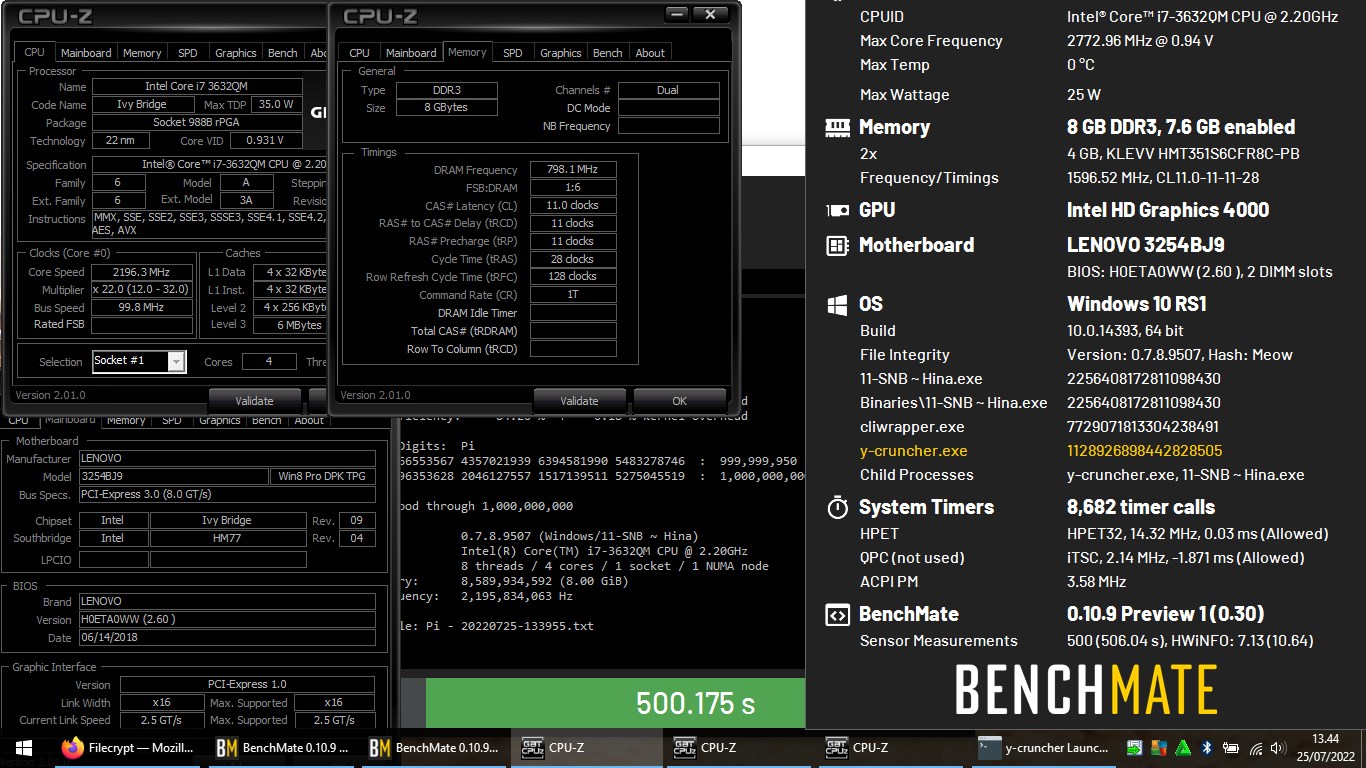
Task: Click the CAS# Latency 11.0 clocks value
Action: click(x=573, y=206)
